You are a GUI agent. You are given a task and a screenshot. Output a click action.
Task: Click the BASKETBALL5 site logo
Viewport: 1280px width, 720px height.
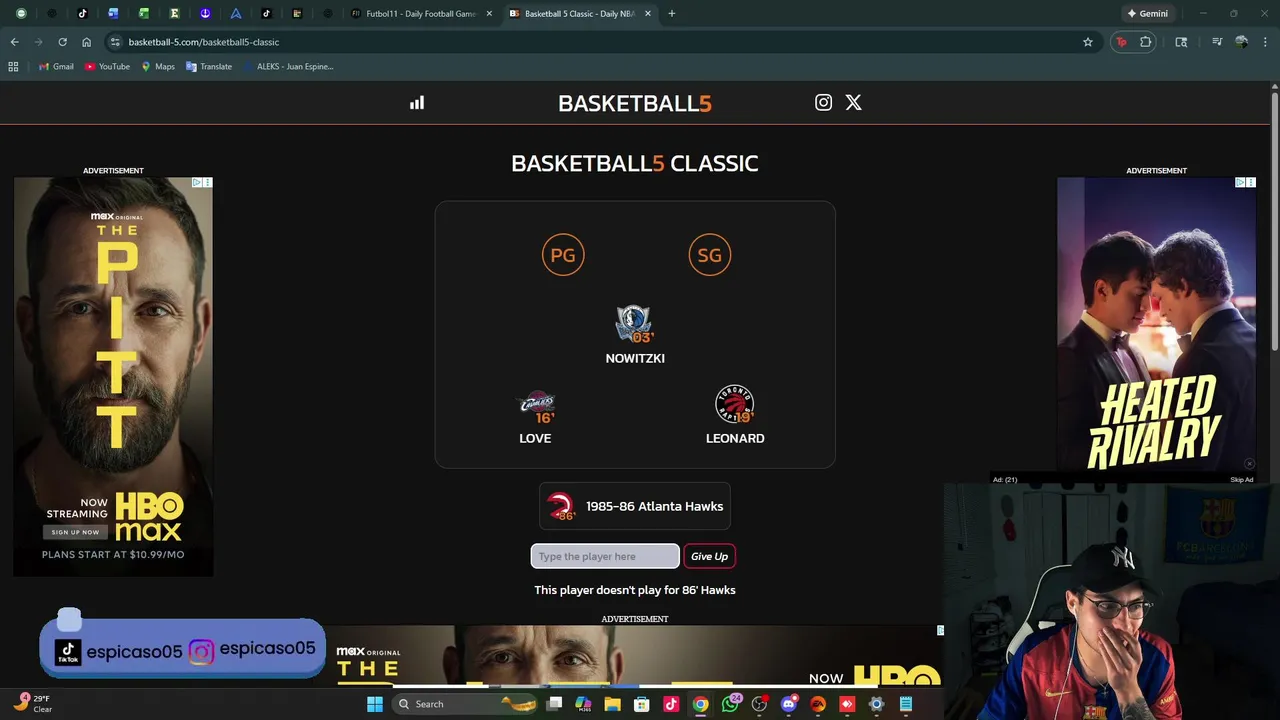(635, 103)
